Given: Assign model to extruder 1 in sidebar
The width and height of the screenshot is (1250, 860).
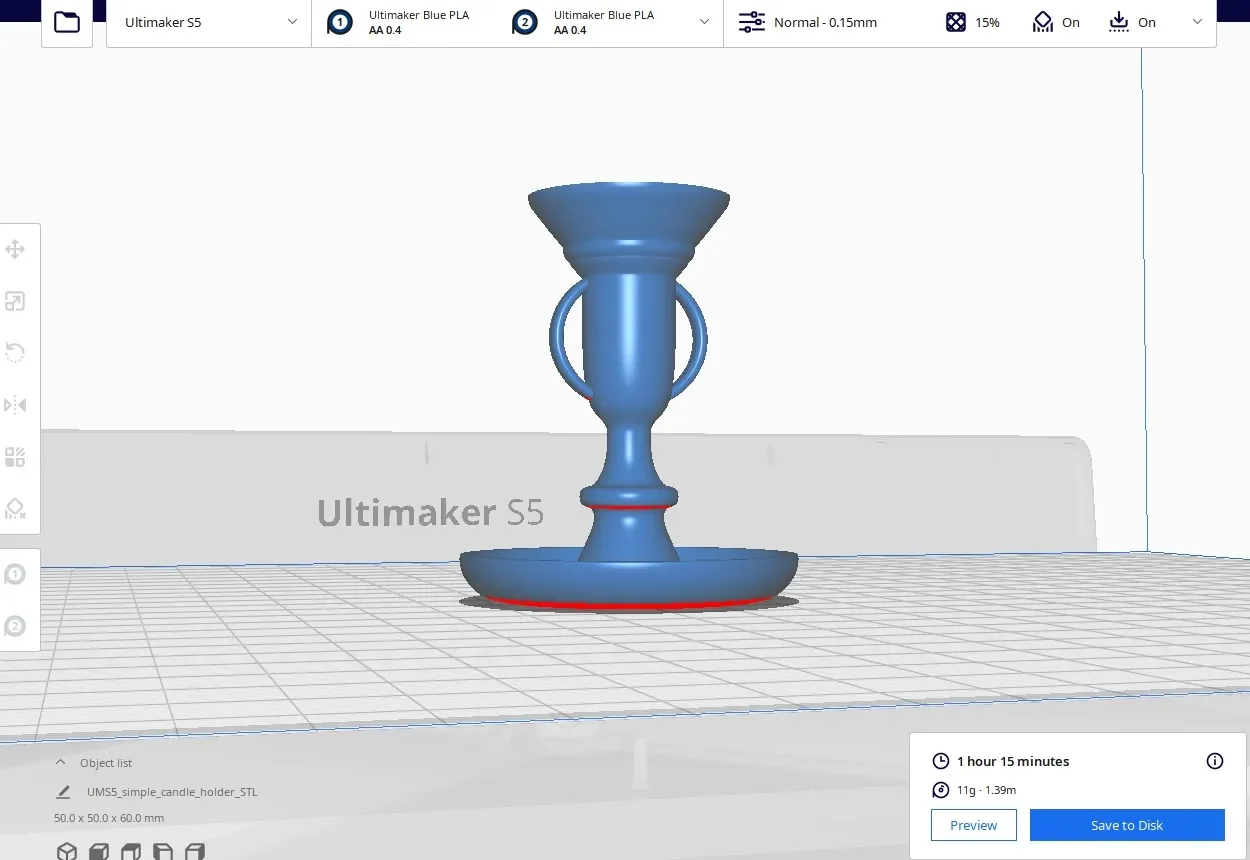Looking at the screenshot, I should [15, 575].
